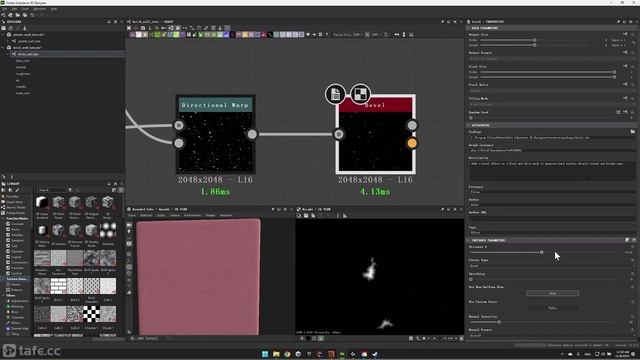Click the Directional Warp top input connector
The height and width of the screenshot is (360, 640).
pyautogui.click(x=179, y=125)
